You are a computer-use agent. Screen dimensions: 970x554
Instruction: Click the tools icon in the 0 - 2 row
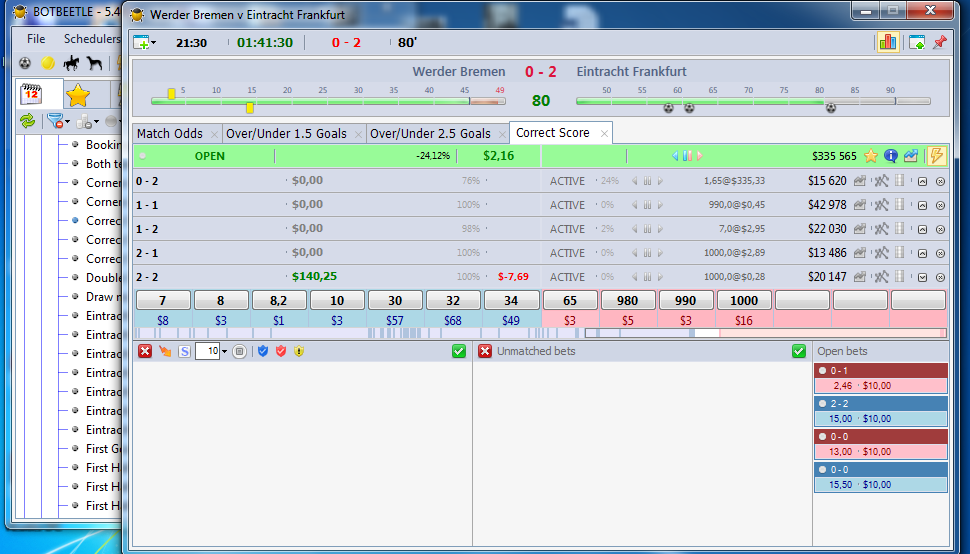[x=881, y=181]
